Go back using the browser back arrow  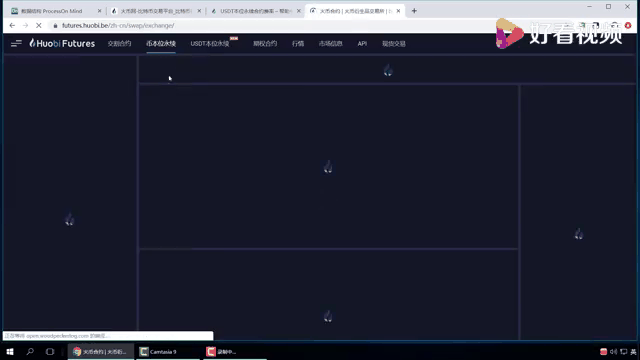coord(12,25)
